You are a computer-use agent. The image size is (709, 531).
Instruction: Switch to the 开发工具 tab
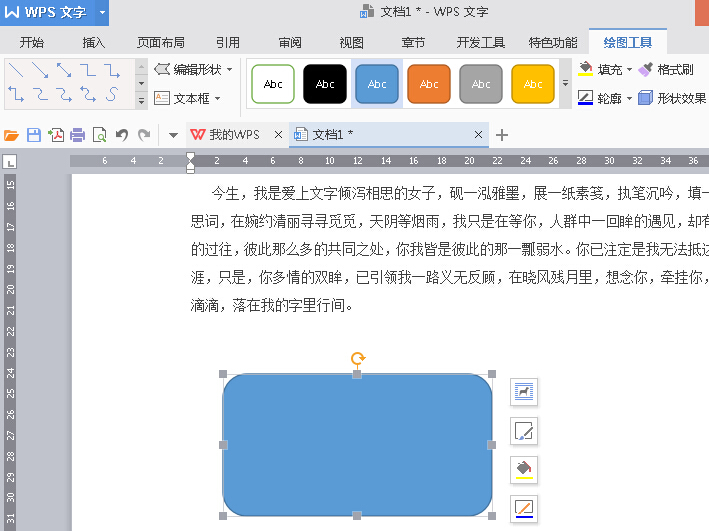point(481,43)
